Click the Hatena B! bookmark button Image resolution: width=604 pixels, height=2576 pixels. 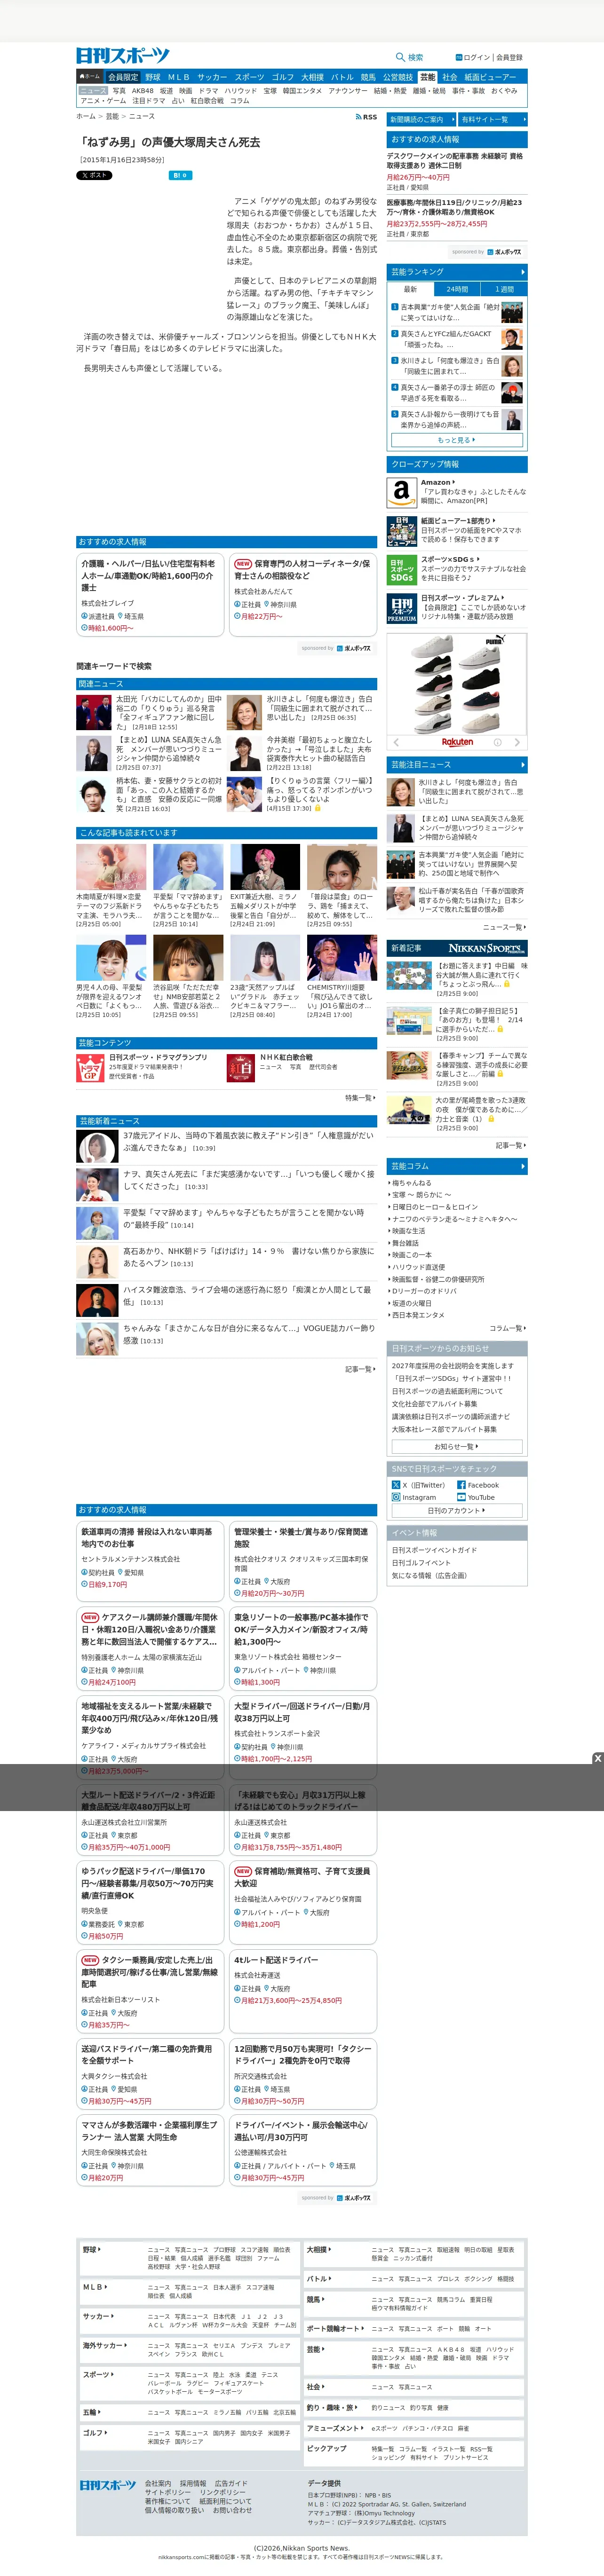point(180,175)
